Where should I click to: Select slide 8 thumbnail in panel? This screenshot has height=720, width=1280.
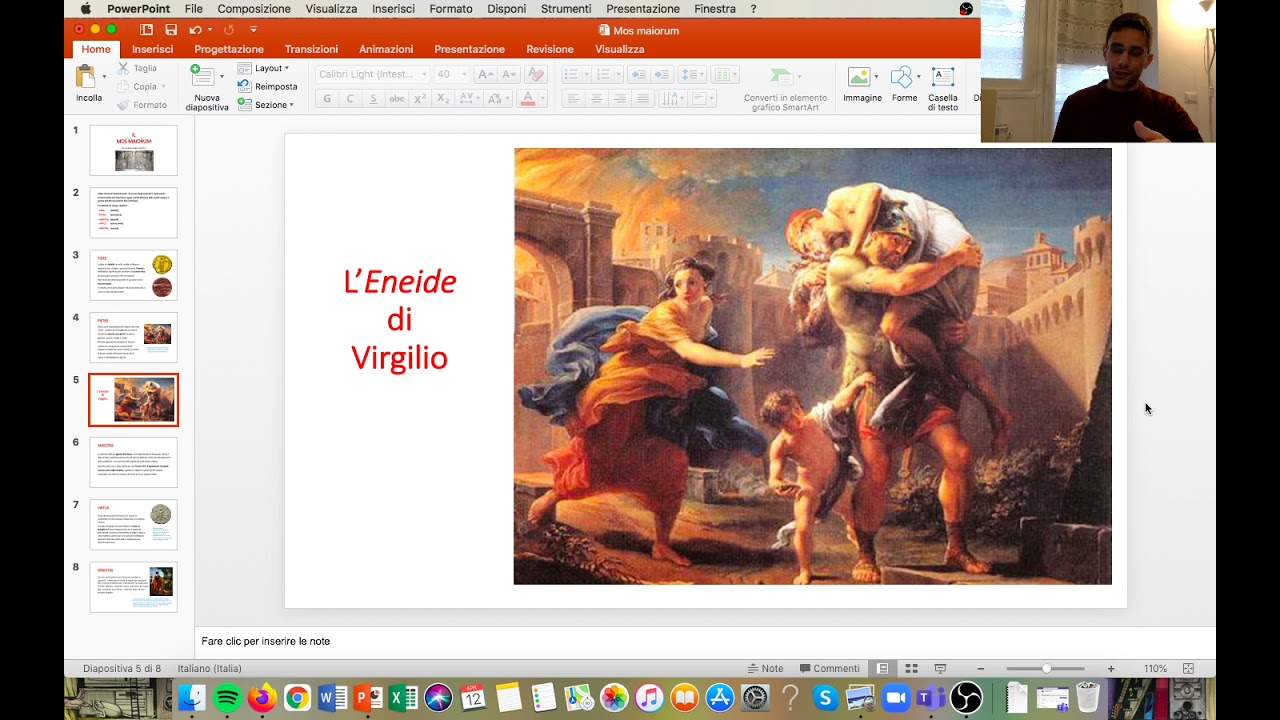click(133, 587)
